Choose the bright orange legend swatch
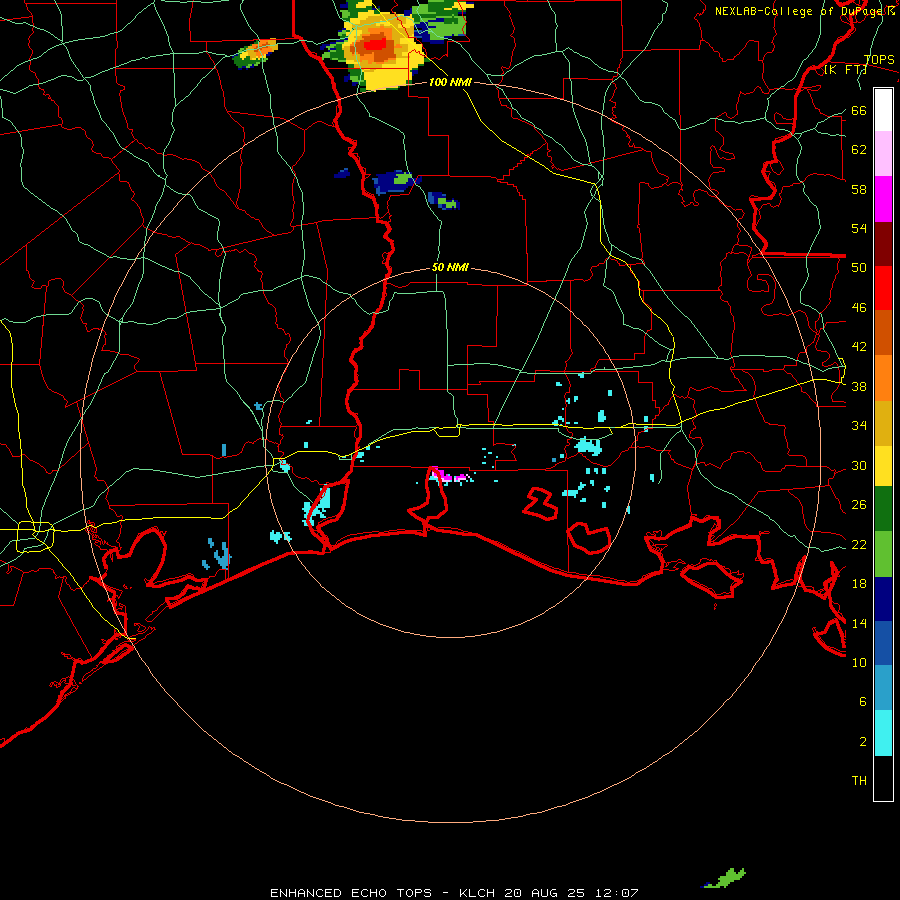The width and height of the screenshot is (900, 900). 883,378
